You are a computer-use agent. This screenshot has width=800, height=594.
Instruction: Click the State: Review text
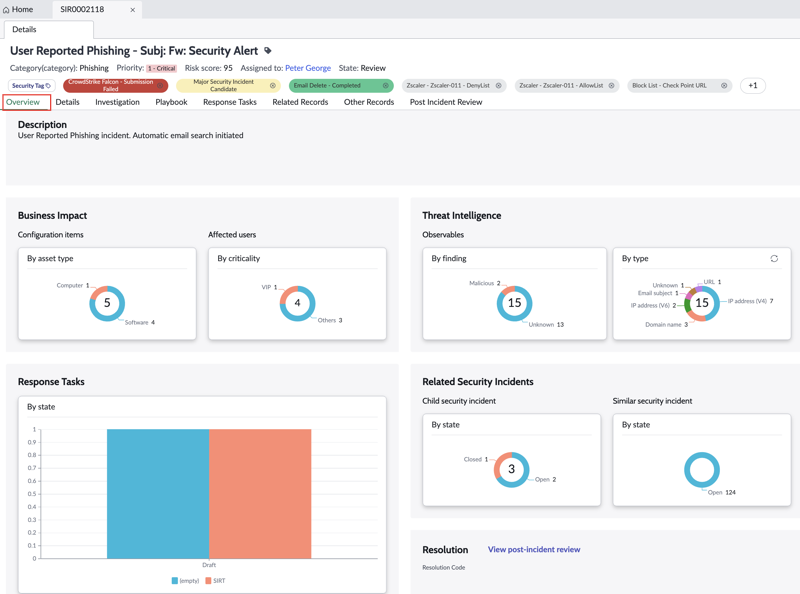tap(362, 68)
